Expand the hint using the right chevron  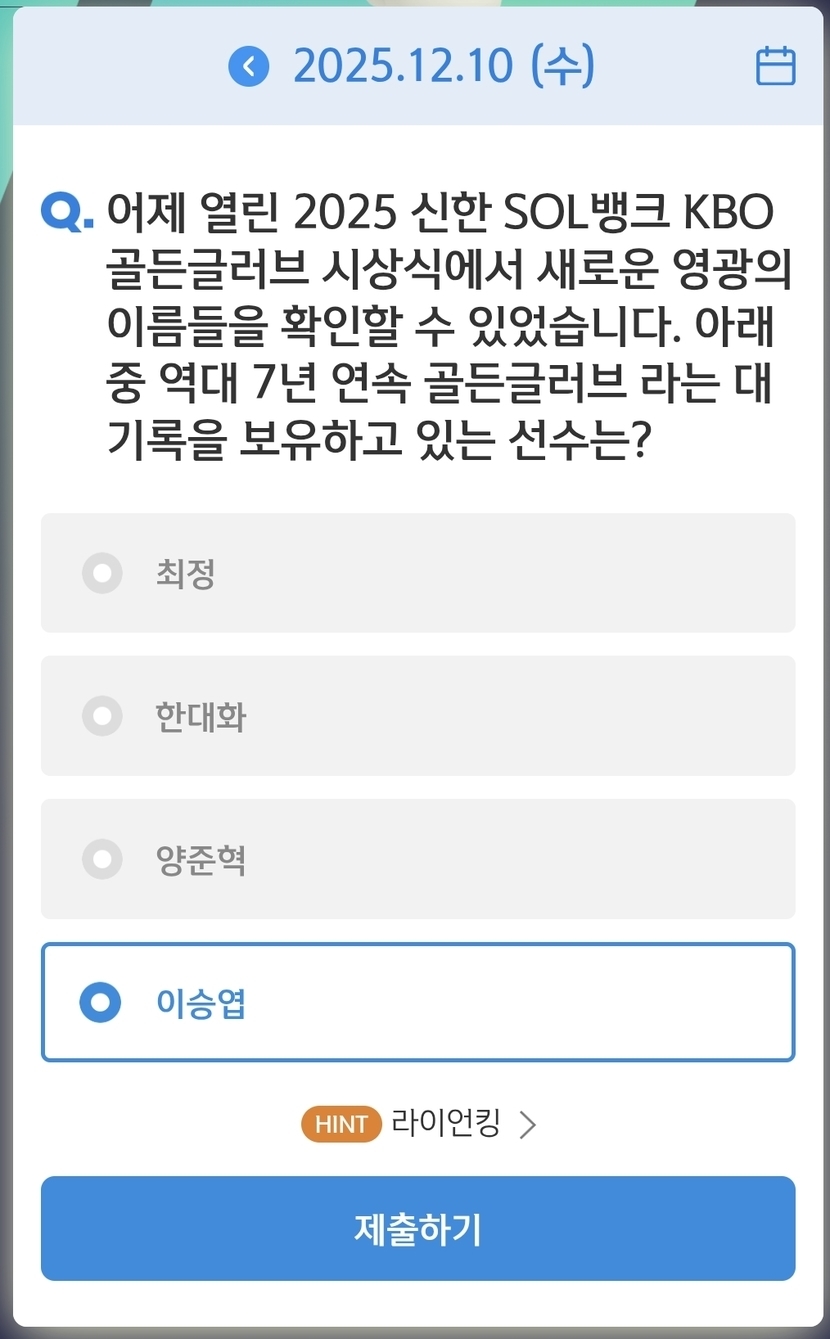pos(528,1125)
